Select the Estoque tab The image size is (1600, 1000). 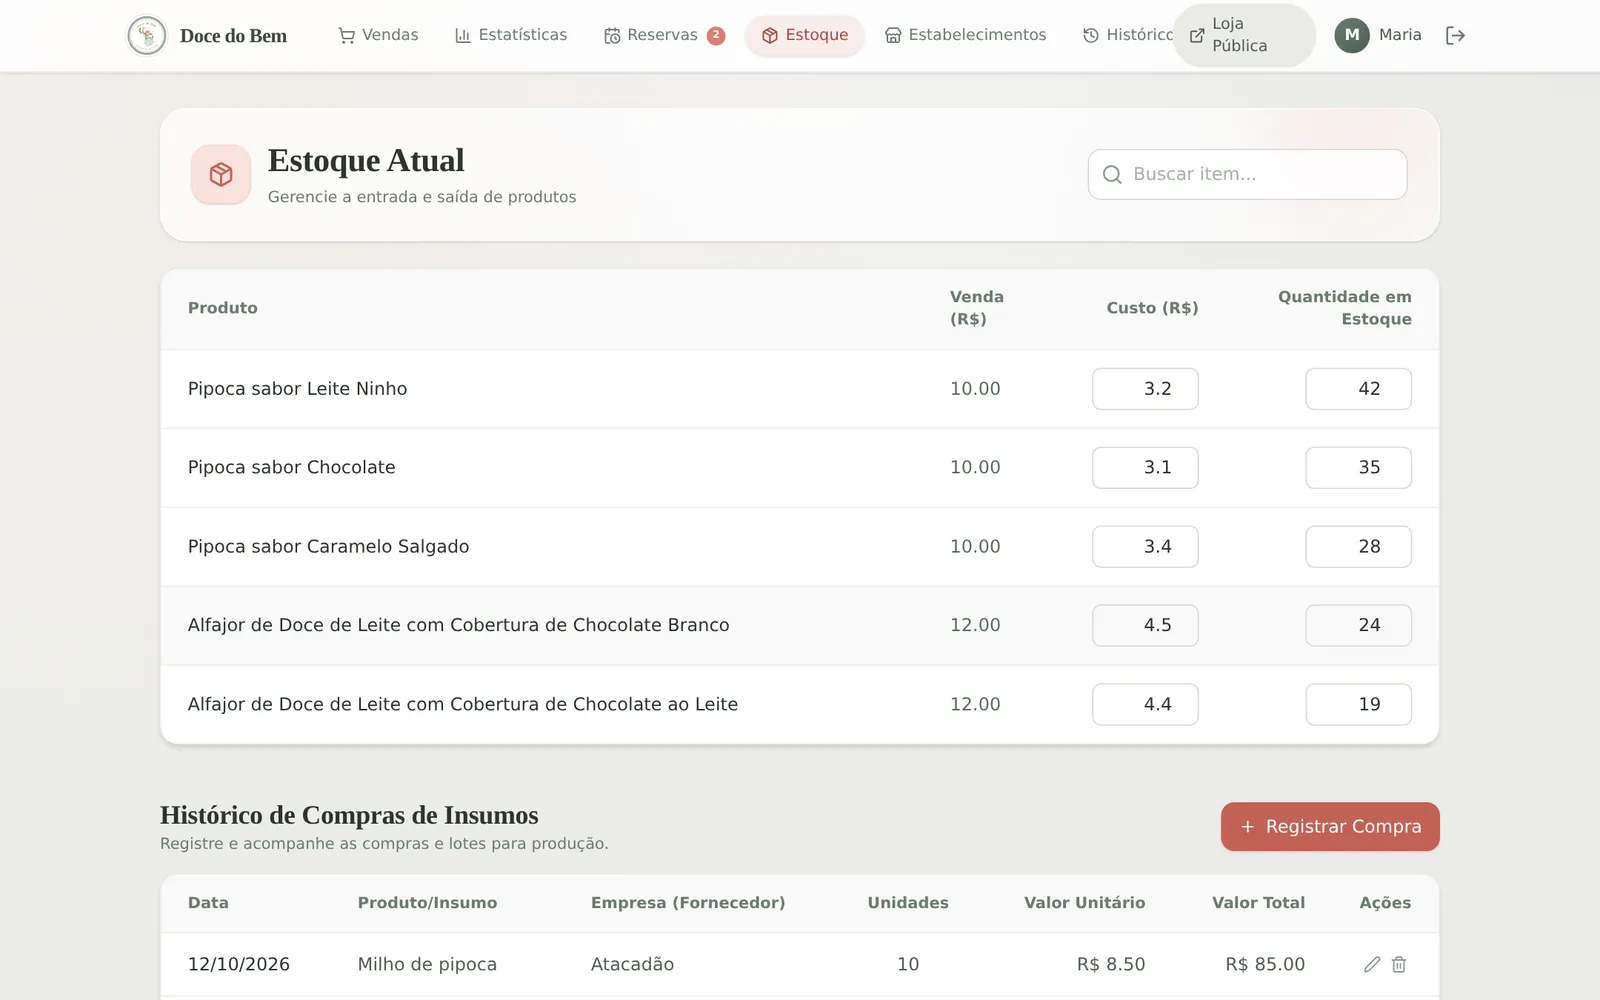pos(805,35)
